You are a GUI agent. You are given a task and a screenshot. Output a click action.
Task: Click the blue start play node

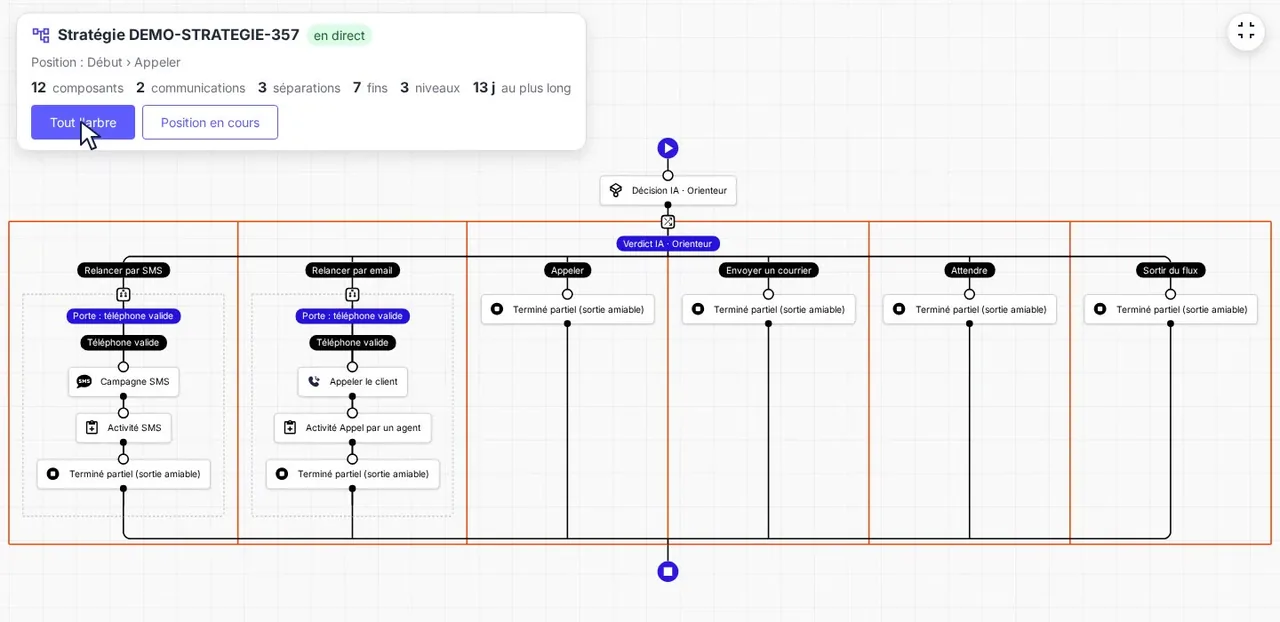pyautogui.click(x=668, y=148)
